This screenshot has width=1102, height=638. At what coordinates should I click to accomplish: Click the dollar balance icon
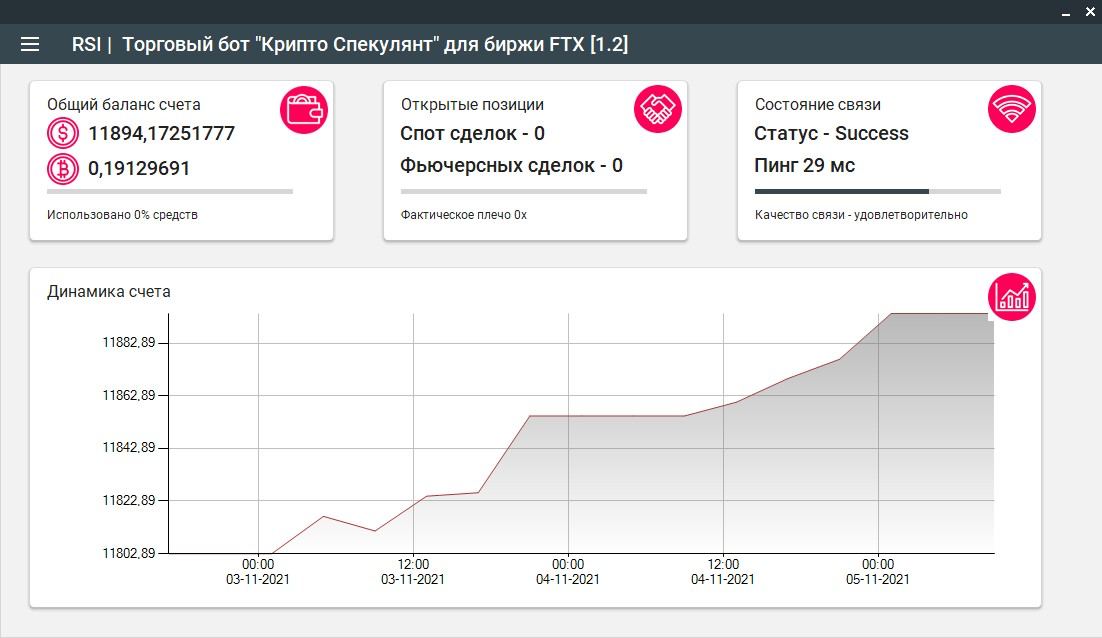(63, 133)
